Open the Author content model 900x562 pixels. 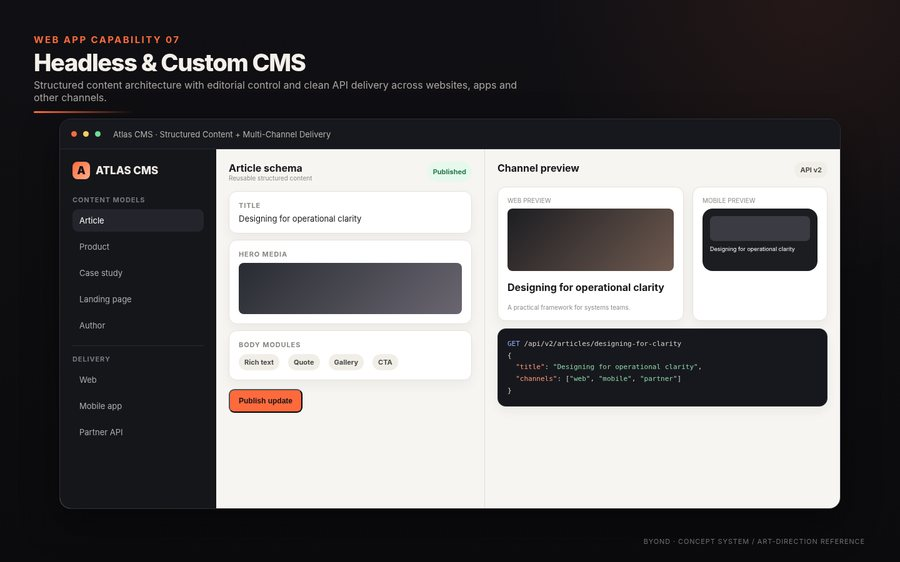138,325
